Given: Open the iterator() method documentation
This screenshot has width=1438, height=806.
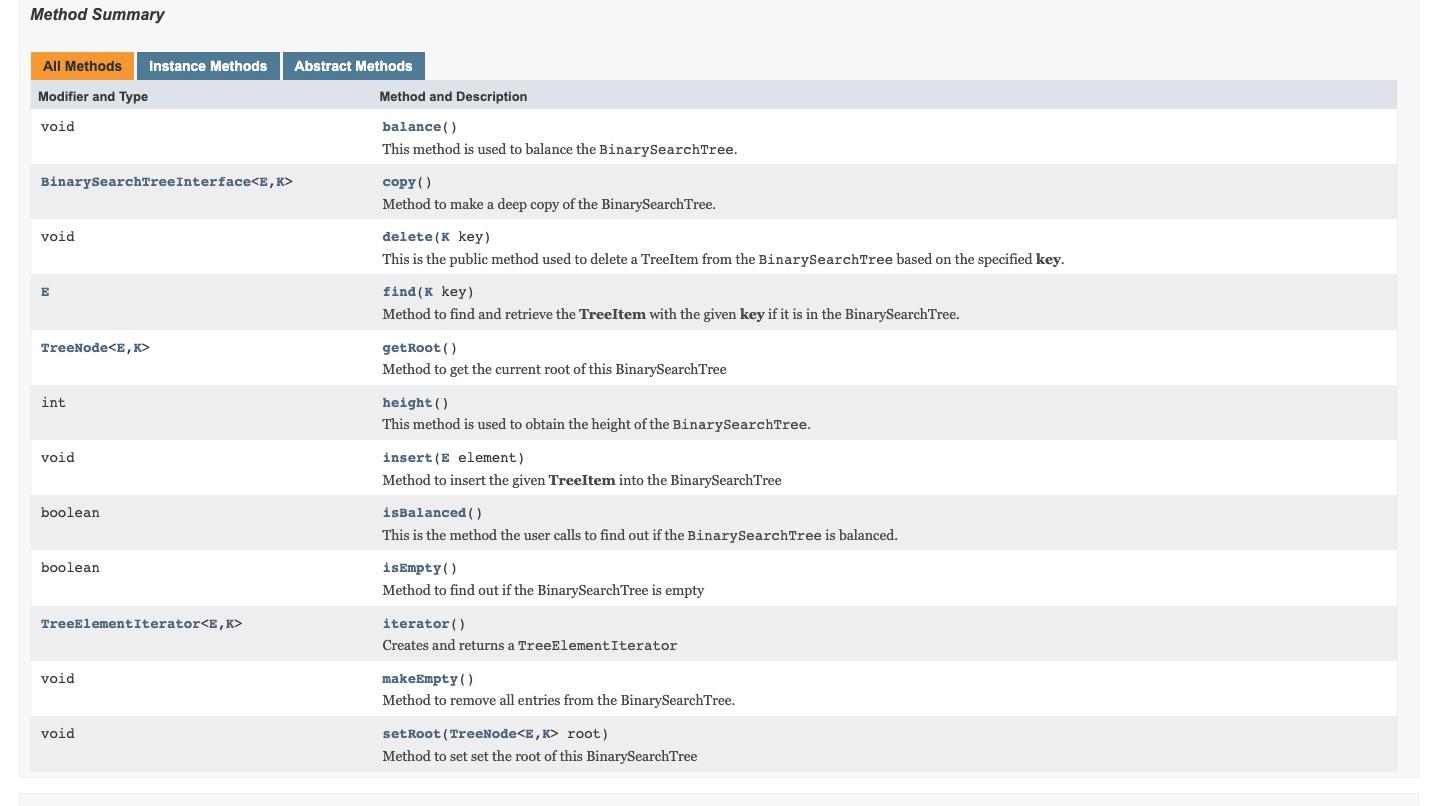Looking at the screenshot, I should point(415,623).
